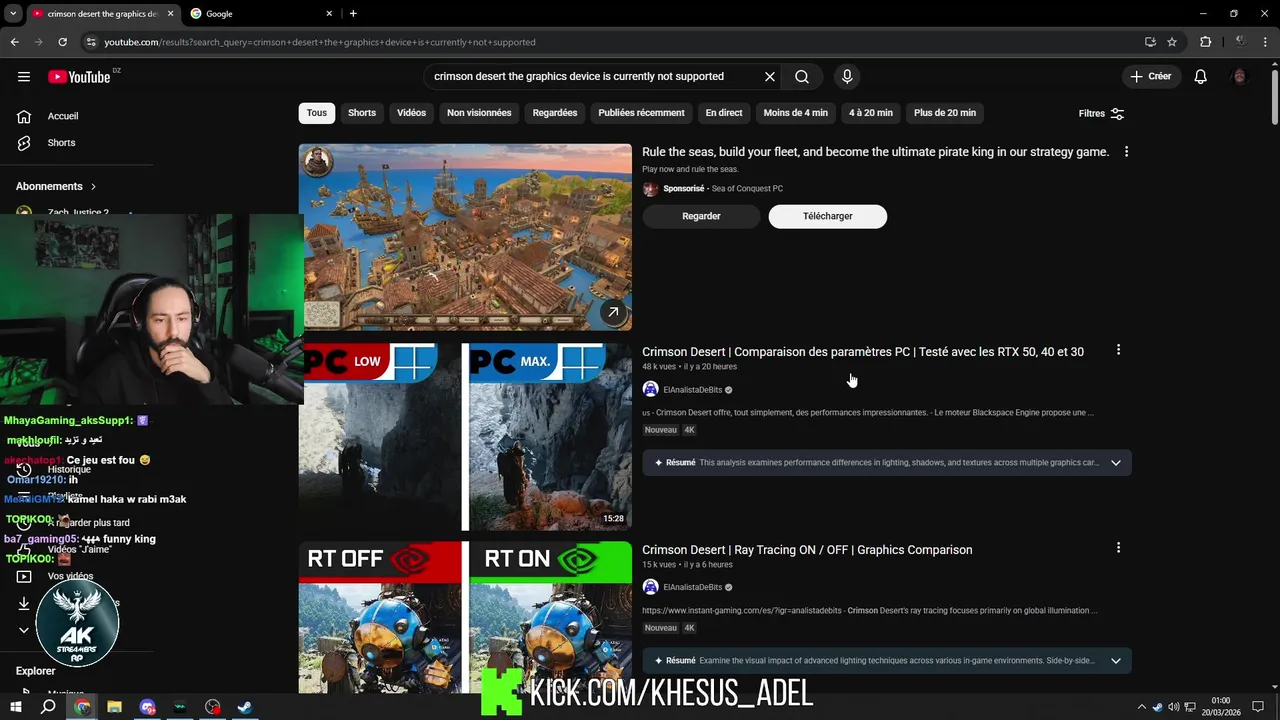Open the RT OFF / RT ON video thumbnail
This screenshot has height=720, width=1280.
(x=465, y=617)
